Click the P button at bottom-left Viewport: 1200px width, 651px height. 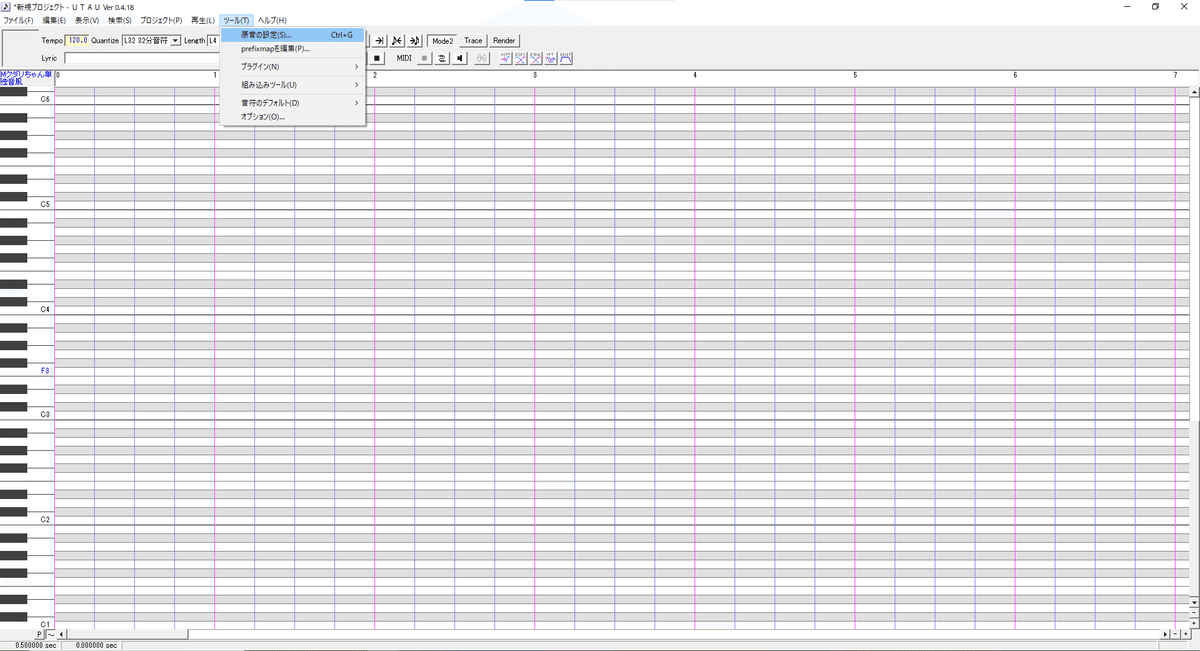40,634
